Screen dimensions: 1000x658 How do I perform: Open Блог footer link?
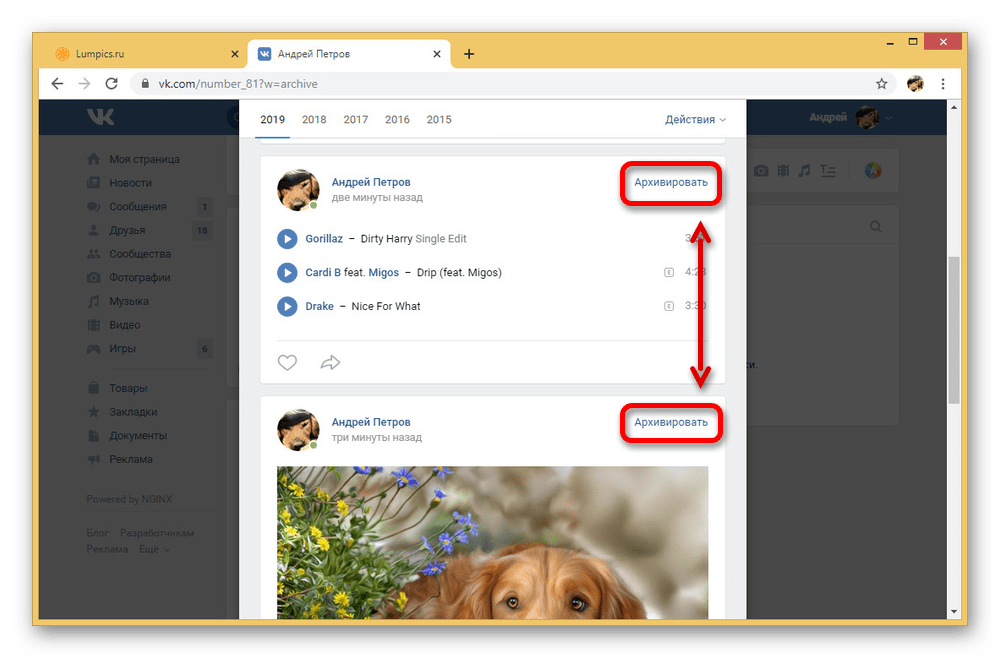pyautogui.click(x=98, y=533)
